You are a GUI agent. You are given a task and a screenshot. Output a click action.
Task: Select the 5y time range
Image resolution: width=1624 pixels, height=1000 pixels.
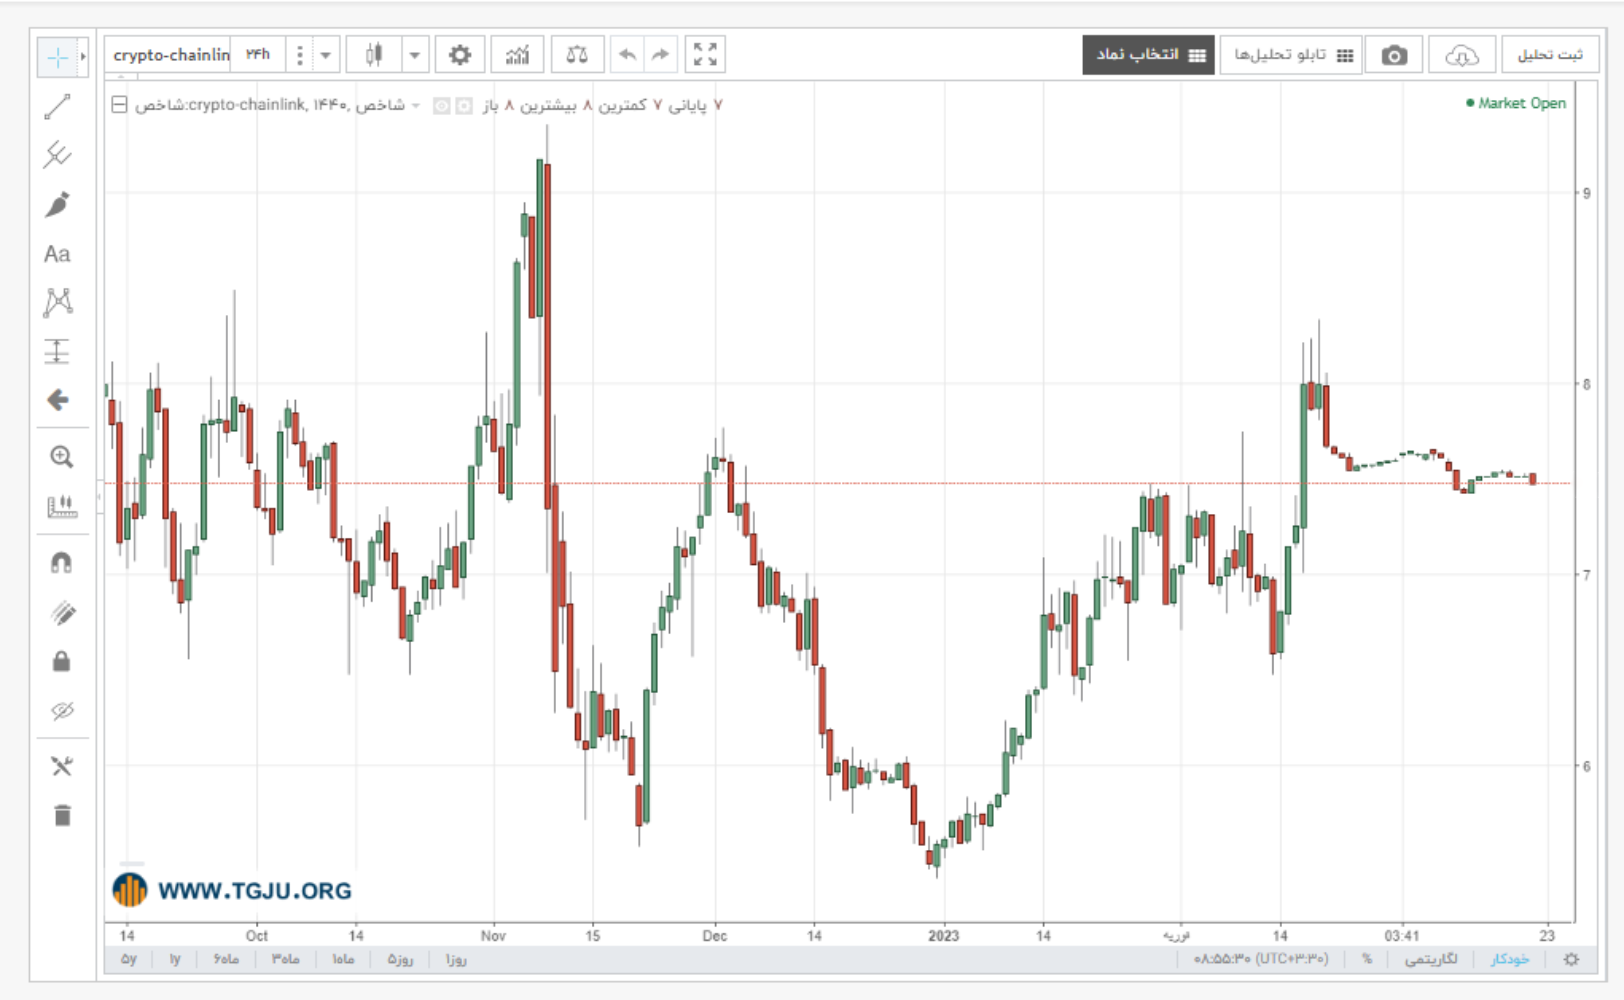tap(129, 959)
